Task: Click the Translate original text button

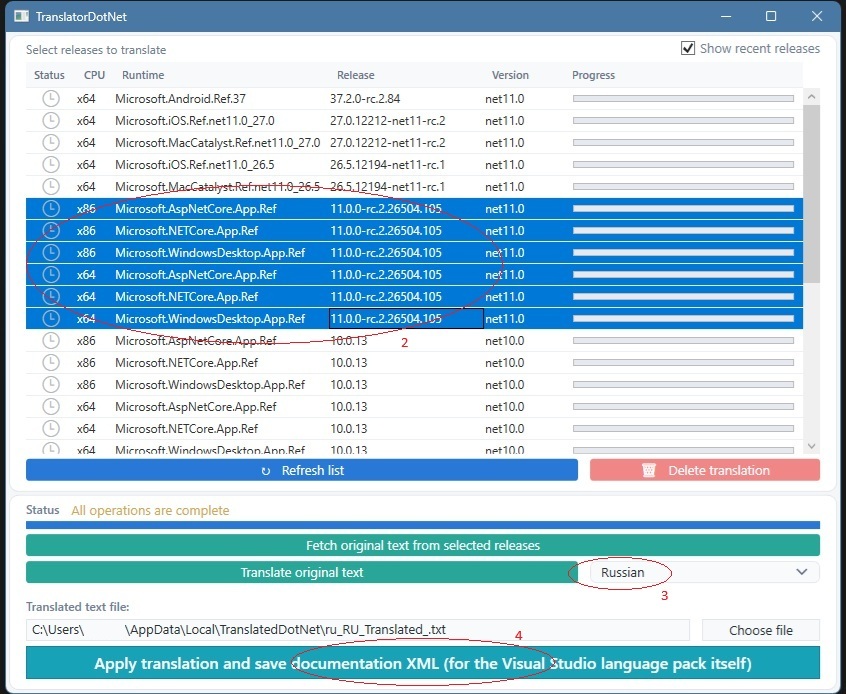Action: coord(302,573)
